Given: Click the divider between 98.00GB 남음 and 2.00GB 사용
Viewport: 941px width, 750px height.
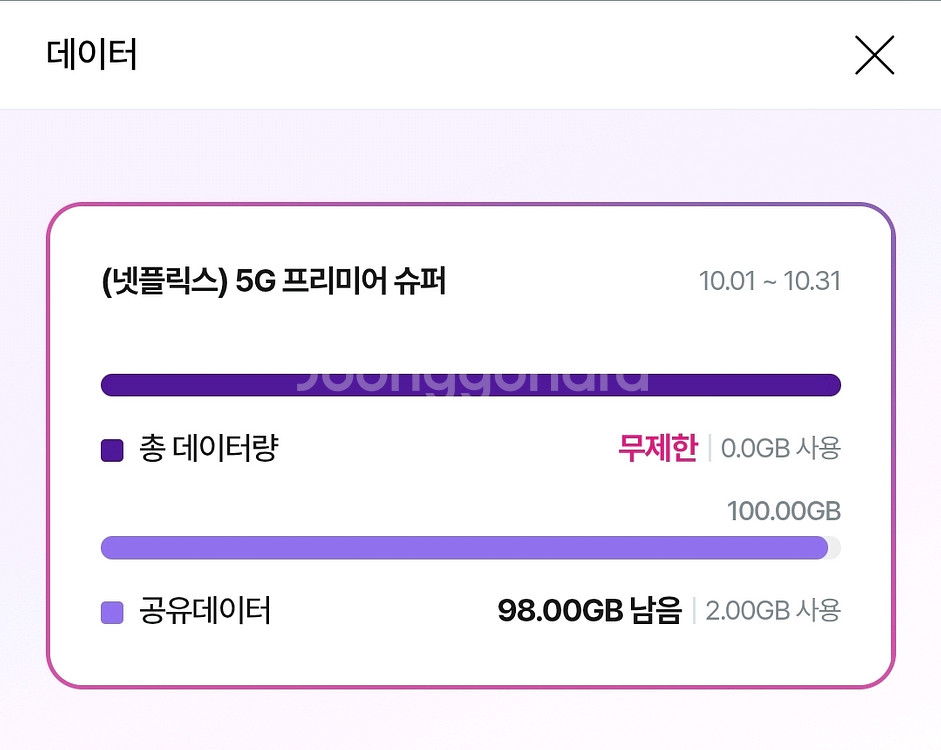Looking at the screenshot, I should (x=694, y=610).
